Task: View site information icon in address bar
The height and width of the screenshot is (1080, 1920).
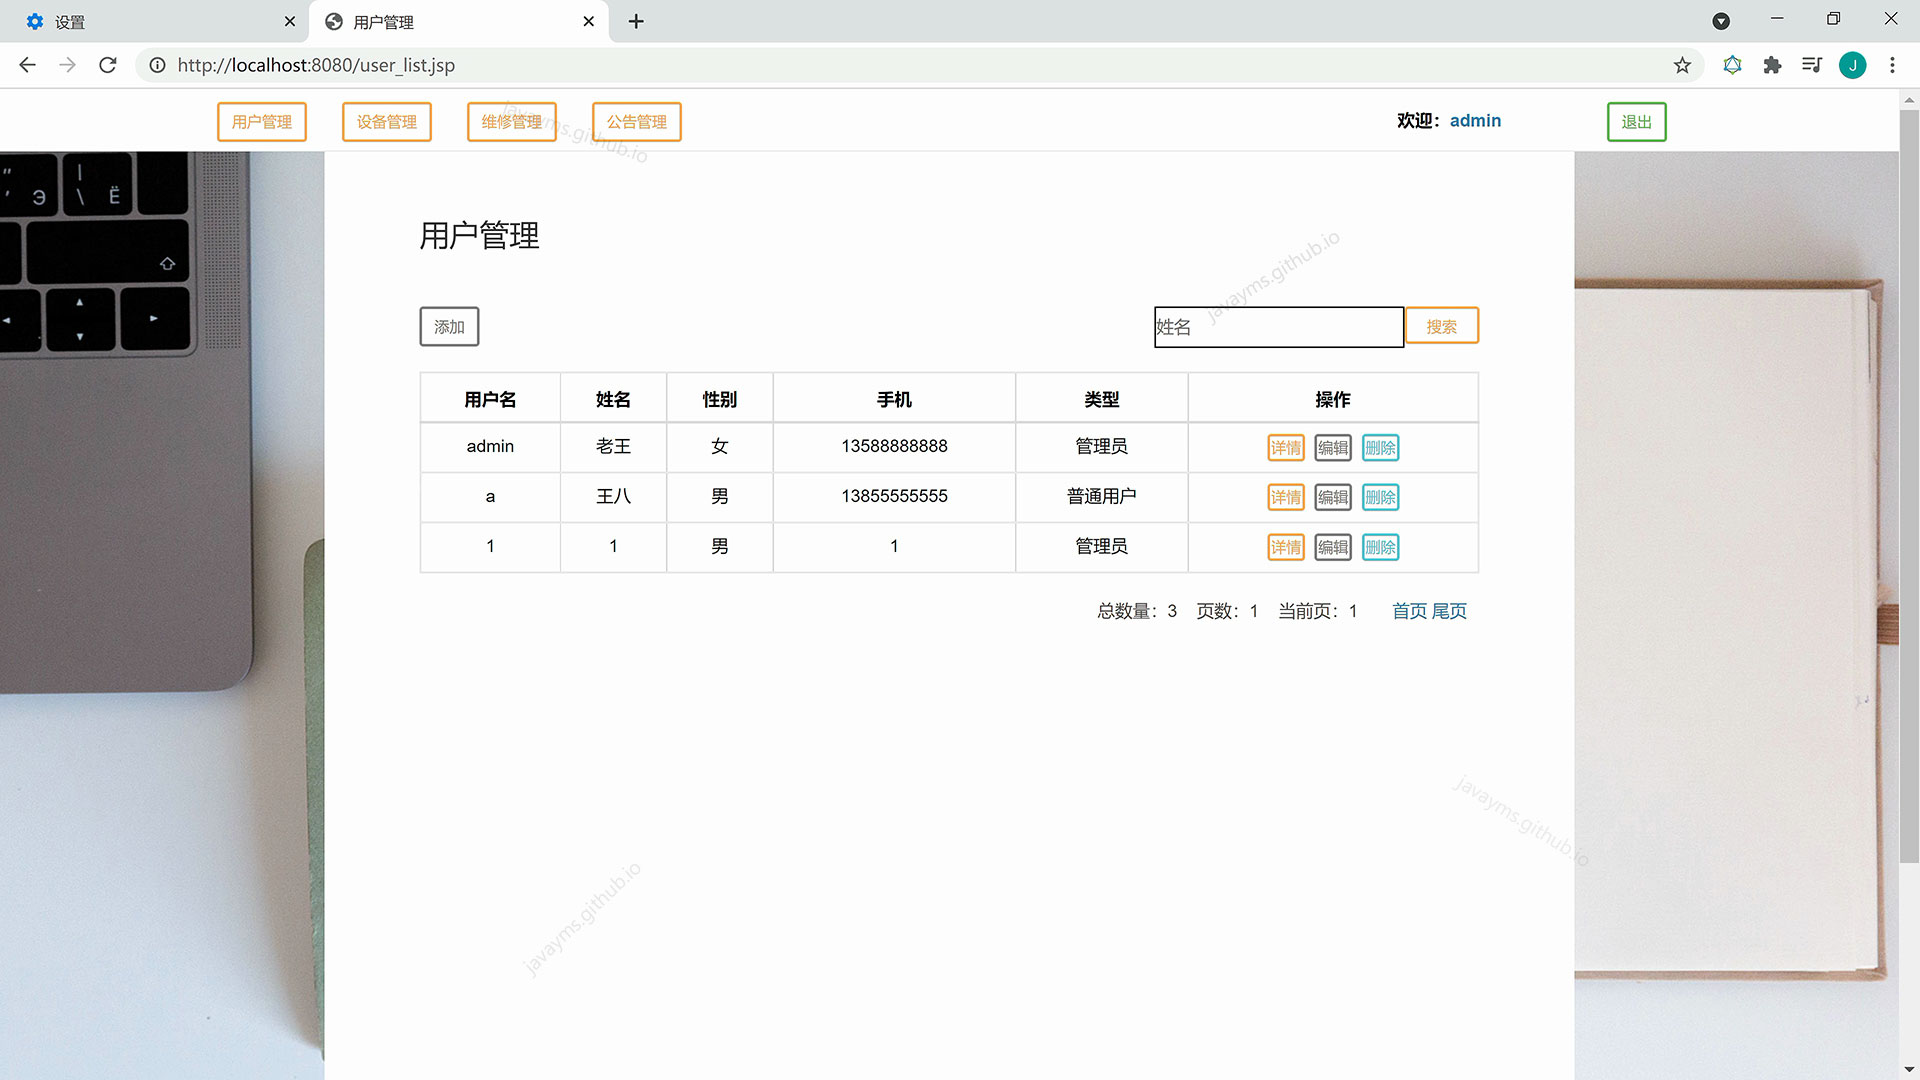Action: pos(157,65)
